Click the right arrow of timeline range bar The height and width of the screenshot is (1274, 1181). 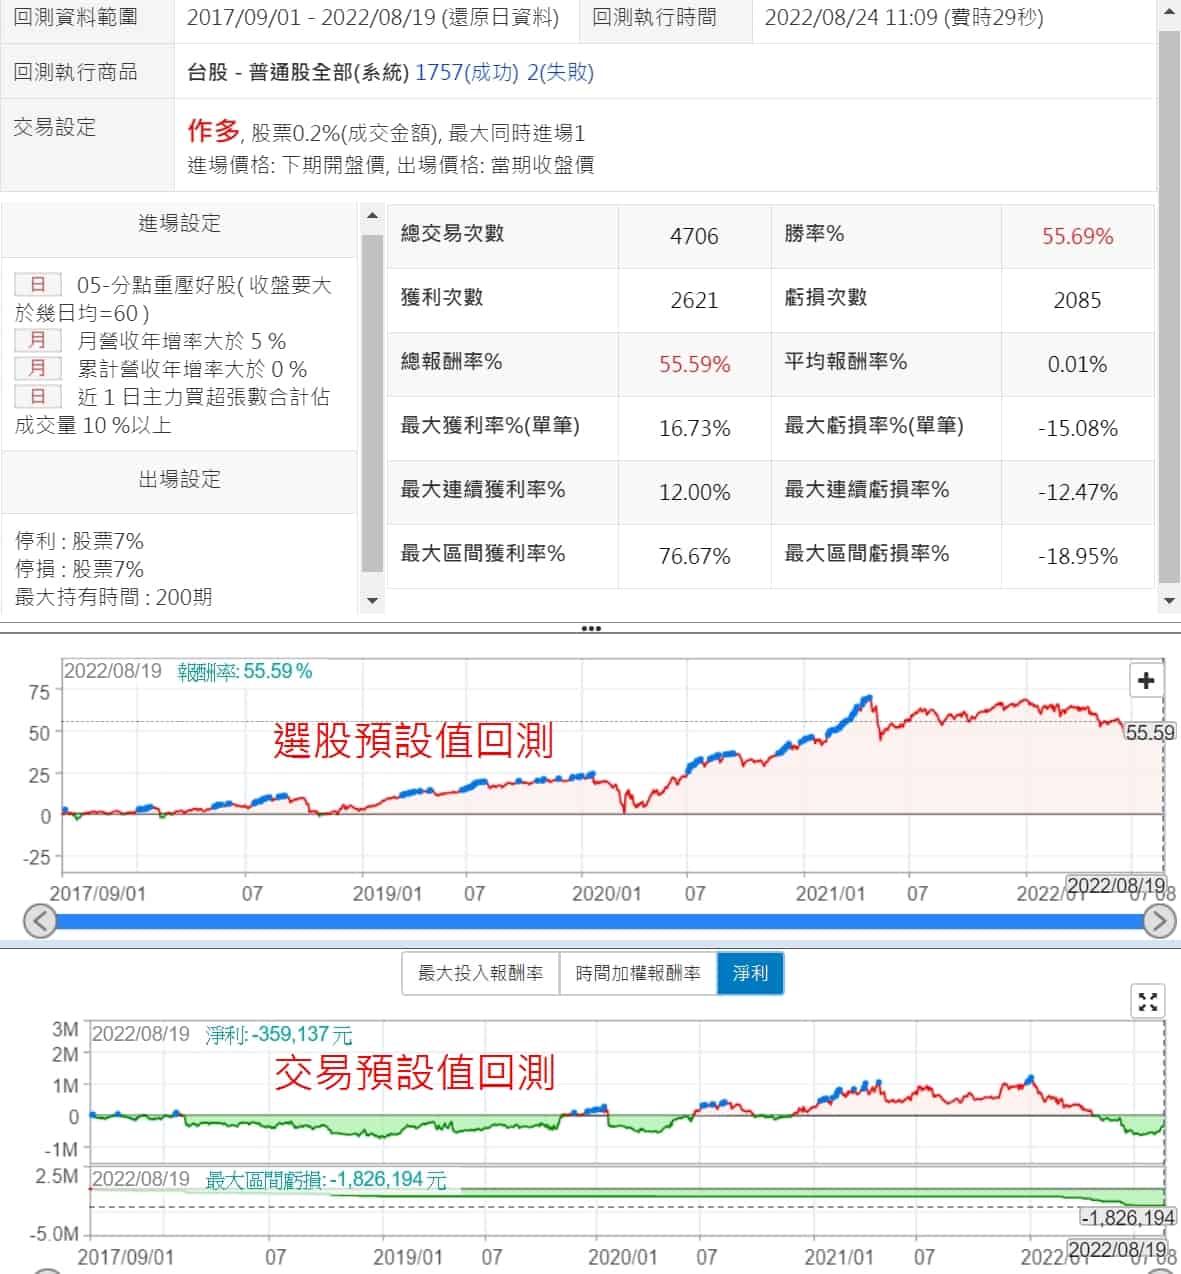coord(1159,921)
